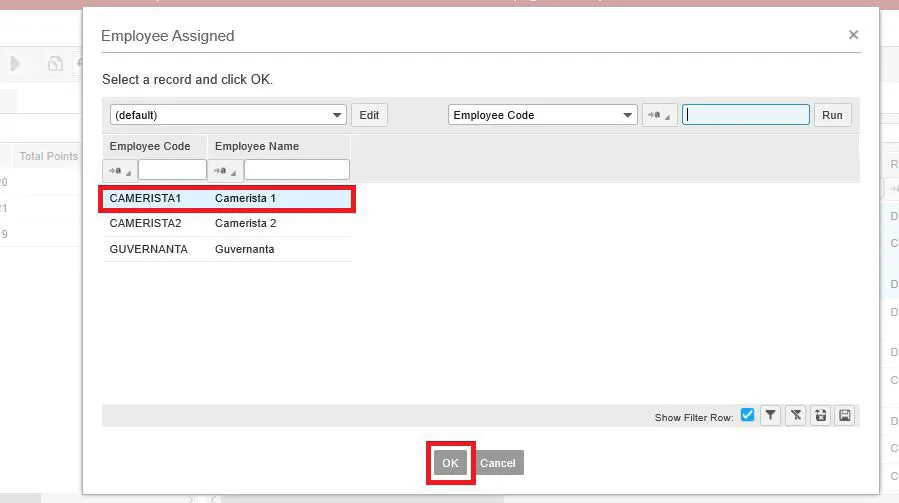
Task: Click the Cancel button
Action: point(498,463)
